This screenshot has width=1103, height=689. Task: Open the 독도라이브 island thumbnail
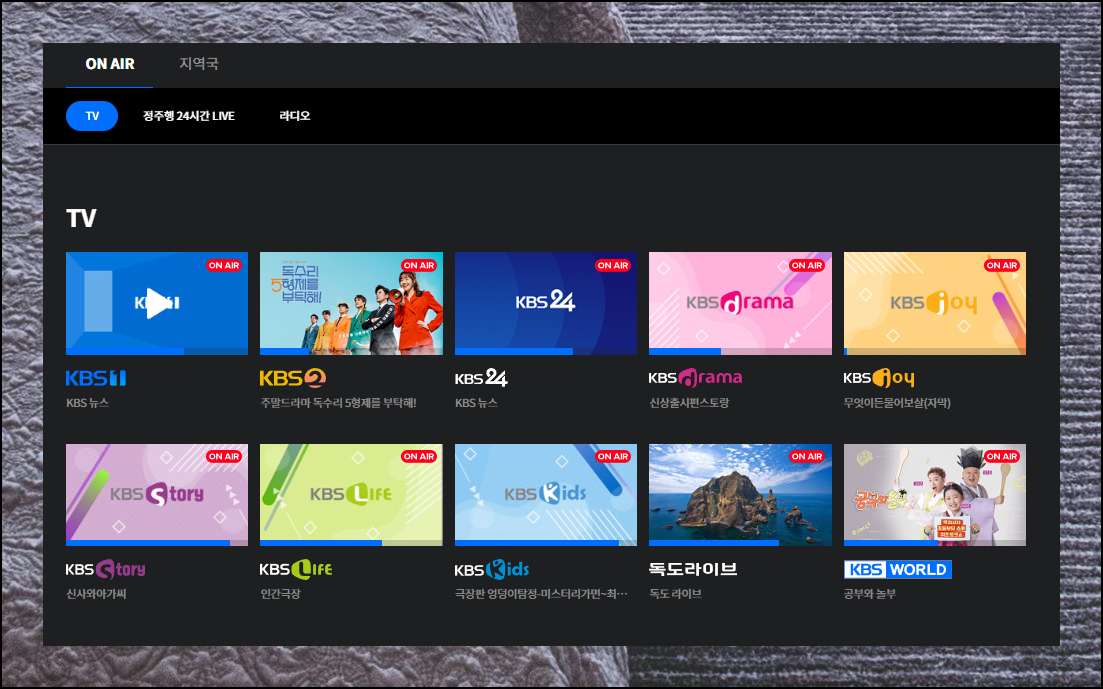pyautogui.click(x=740, y=495)
